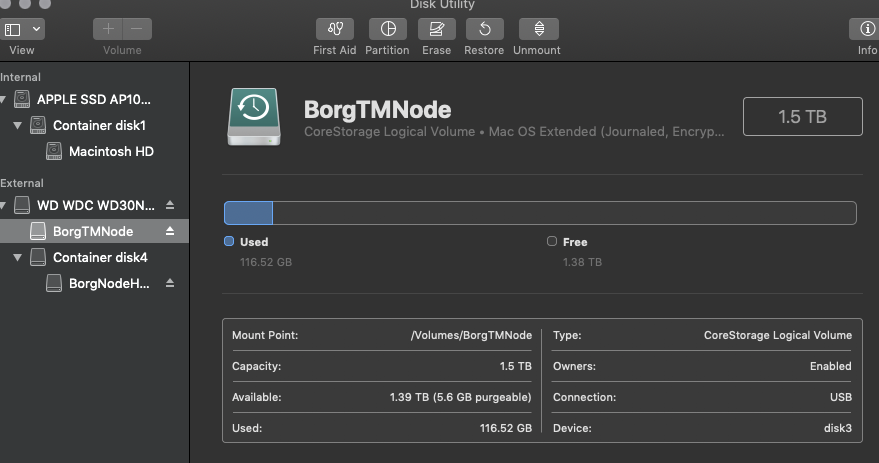Viewport: 879px width, 463px height.
Task: Click the blue Used legend swatch
Action: coord(229,241)
